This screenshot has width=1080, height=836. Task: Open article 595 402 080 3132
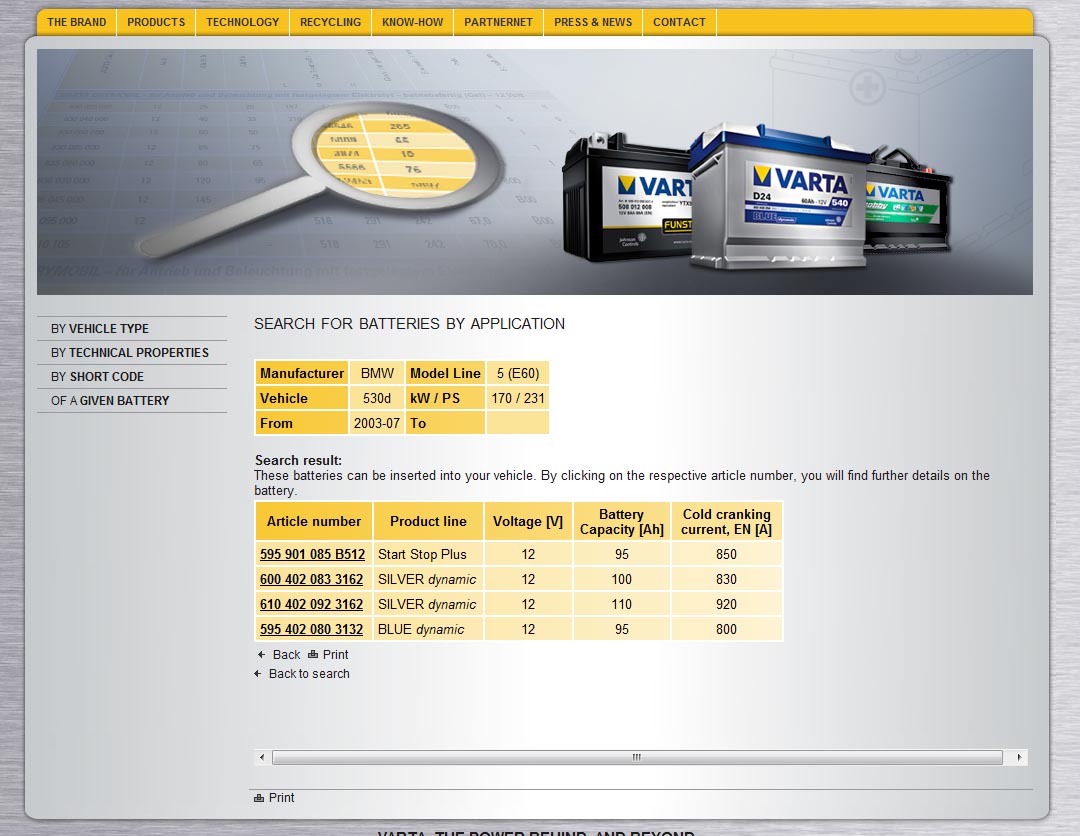pyautogui.click(x=311, y=629)
